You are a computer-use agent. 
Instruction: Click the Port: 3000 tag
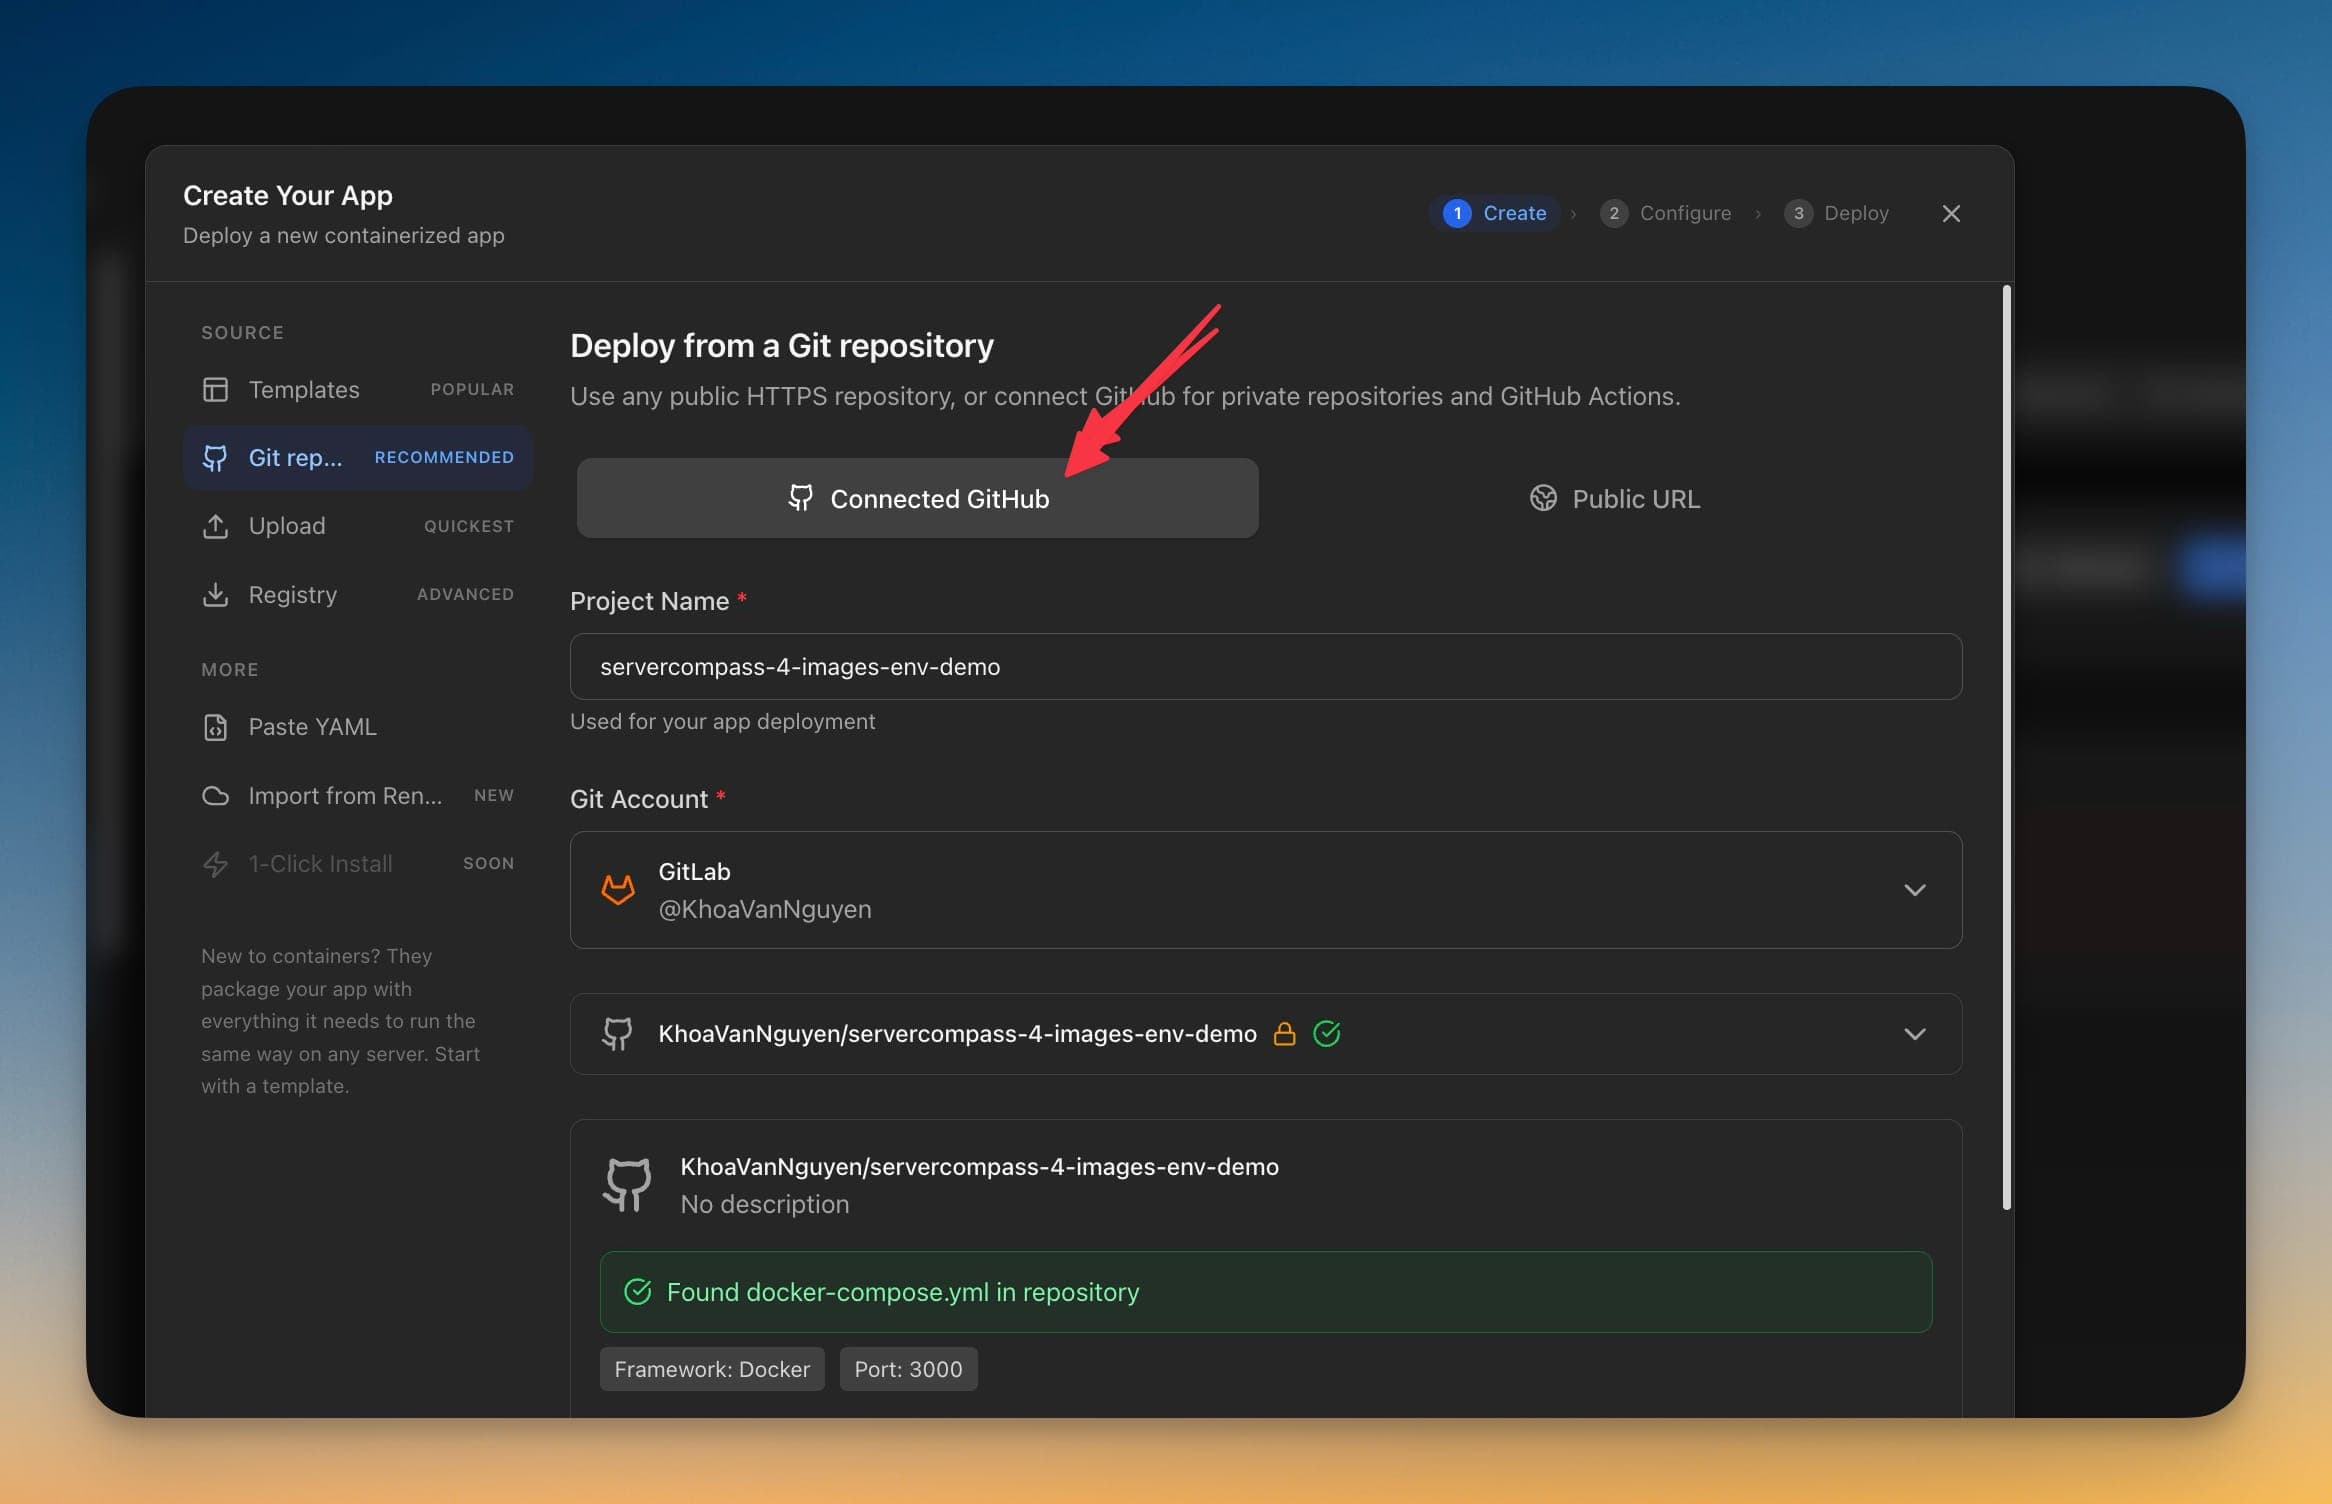[908, 1369]
